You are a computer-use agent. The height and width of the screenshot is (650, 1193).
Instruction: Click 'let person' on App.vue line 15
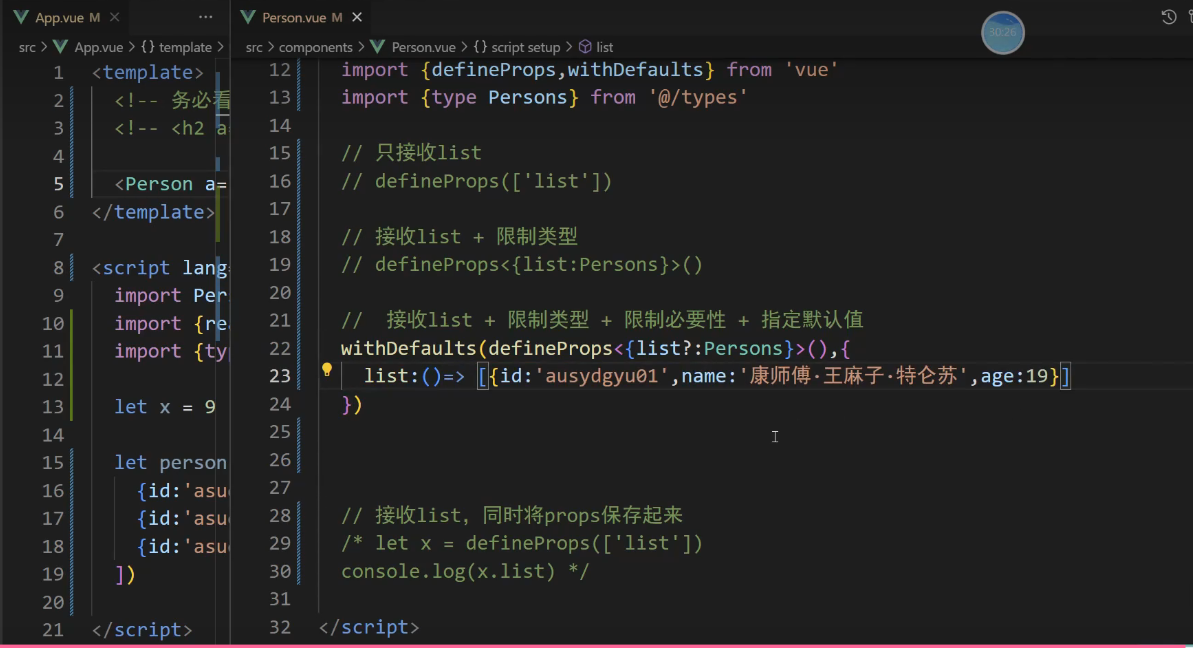click(170, 463)
